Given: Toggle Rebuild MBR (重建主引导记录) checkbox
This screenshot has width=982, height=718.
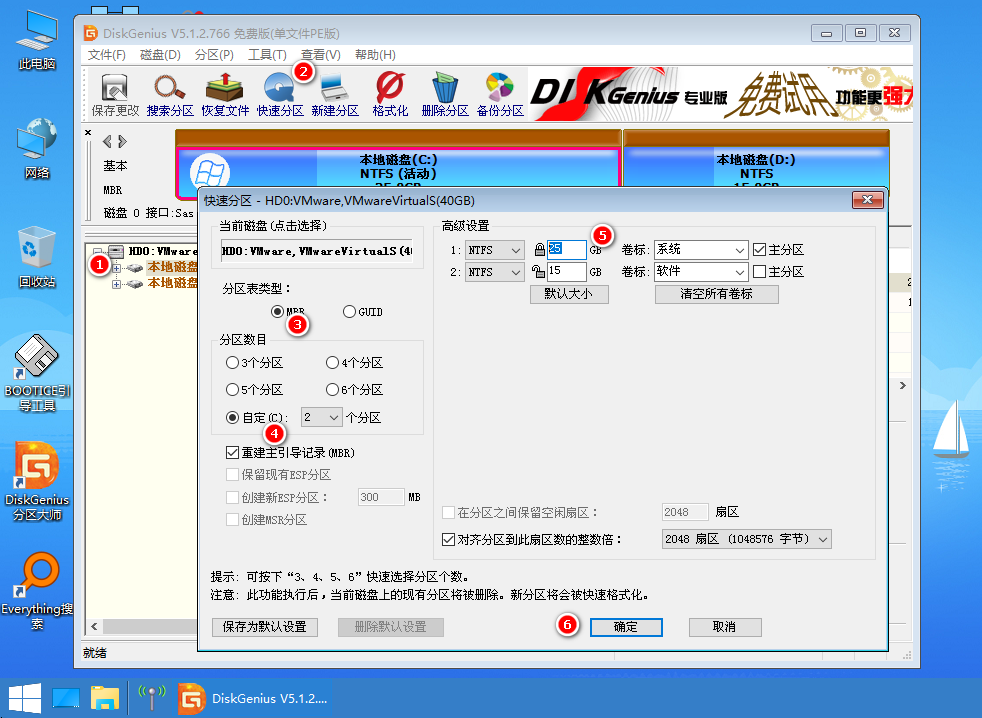Looking at the screenshot, I should [232, 452].
